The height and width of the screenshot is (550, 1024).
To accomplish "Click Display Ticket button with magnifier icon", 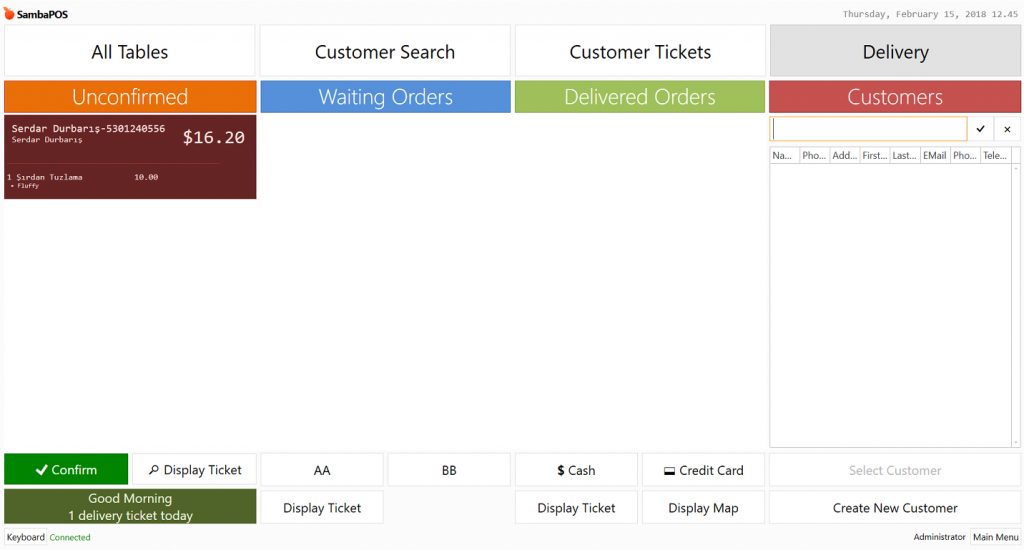I will tap(194, 470).
